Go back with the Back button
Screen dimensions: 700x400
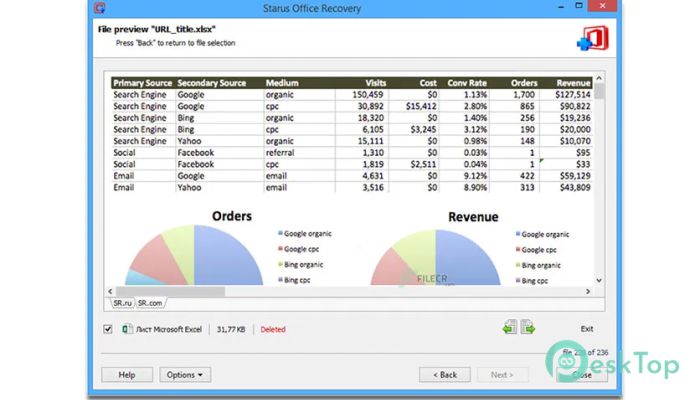click(x=445, y=375)
